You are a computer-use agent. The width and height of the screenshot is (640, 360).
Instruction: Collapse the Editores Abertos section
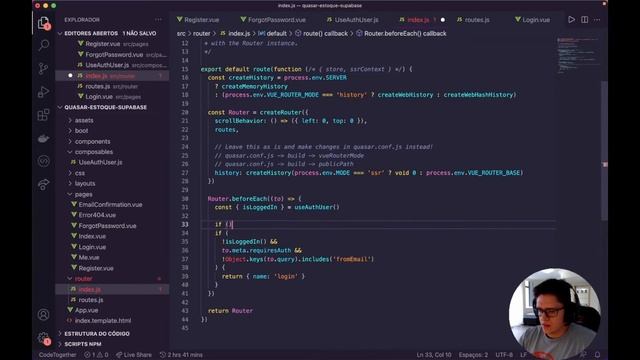[110, 33]
